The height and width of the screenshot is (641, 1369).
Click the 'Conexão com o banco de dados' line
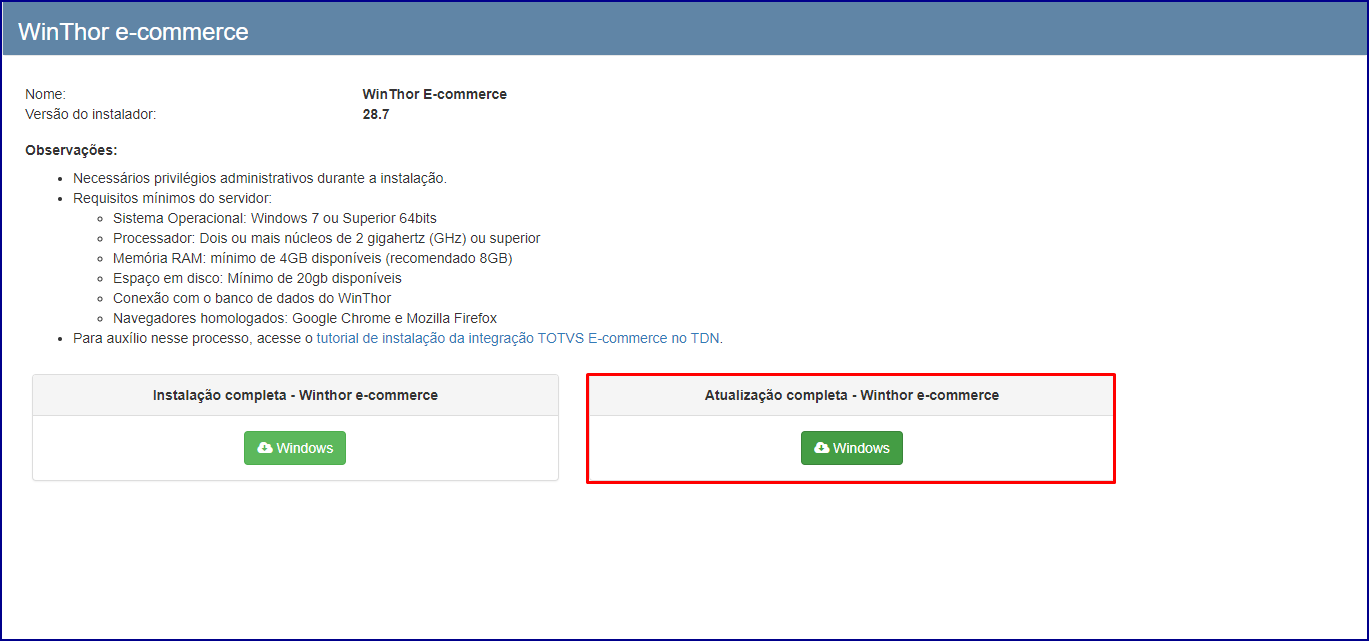[252, 298]
